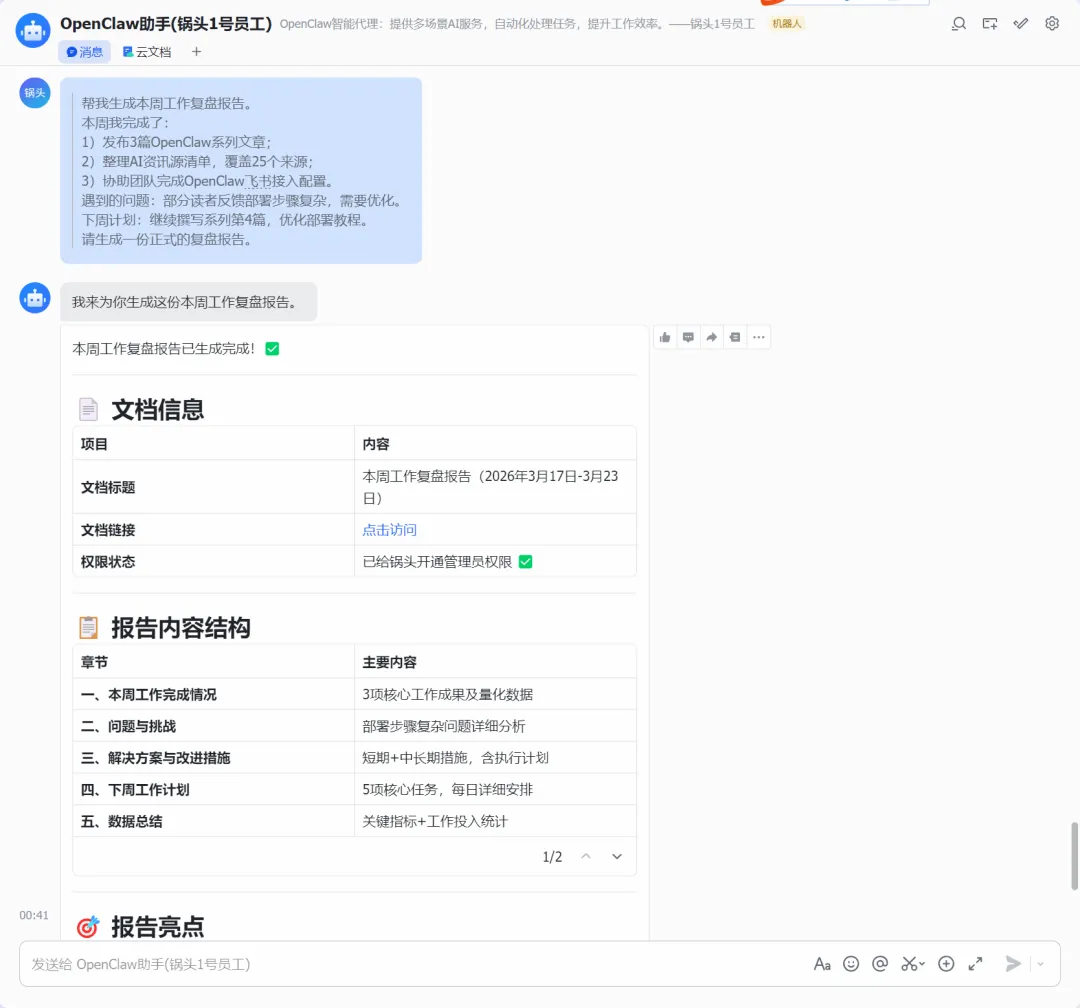Go to previous table page chevron

[x=586, y=856]
